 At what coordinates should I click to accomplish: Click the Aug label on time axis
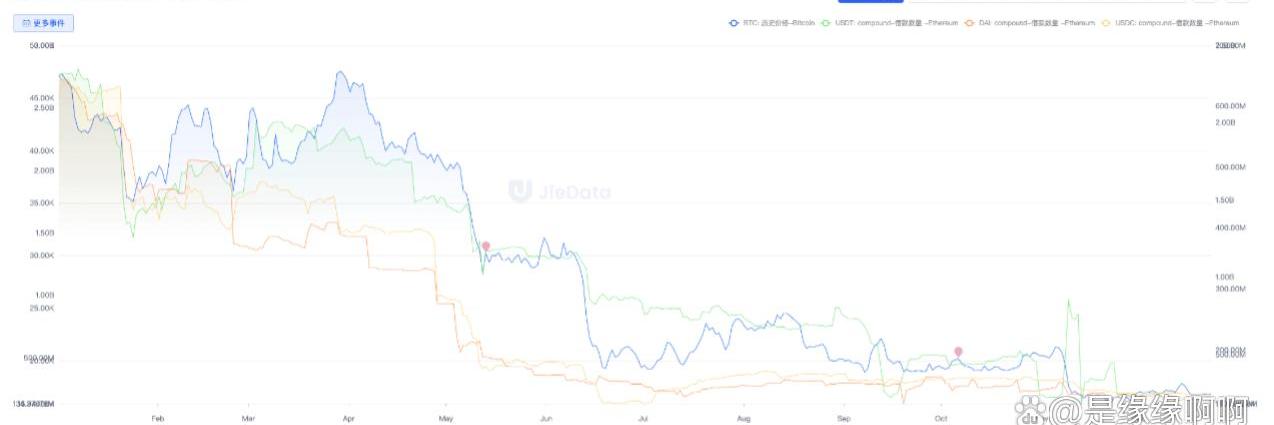[x=743, y=419]
